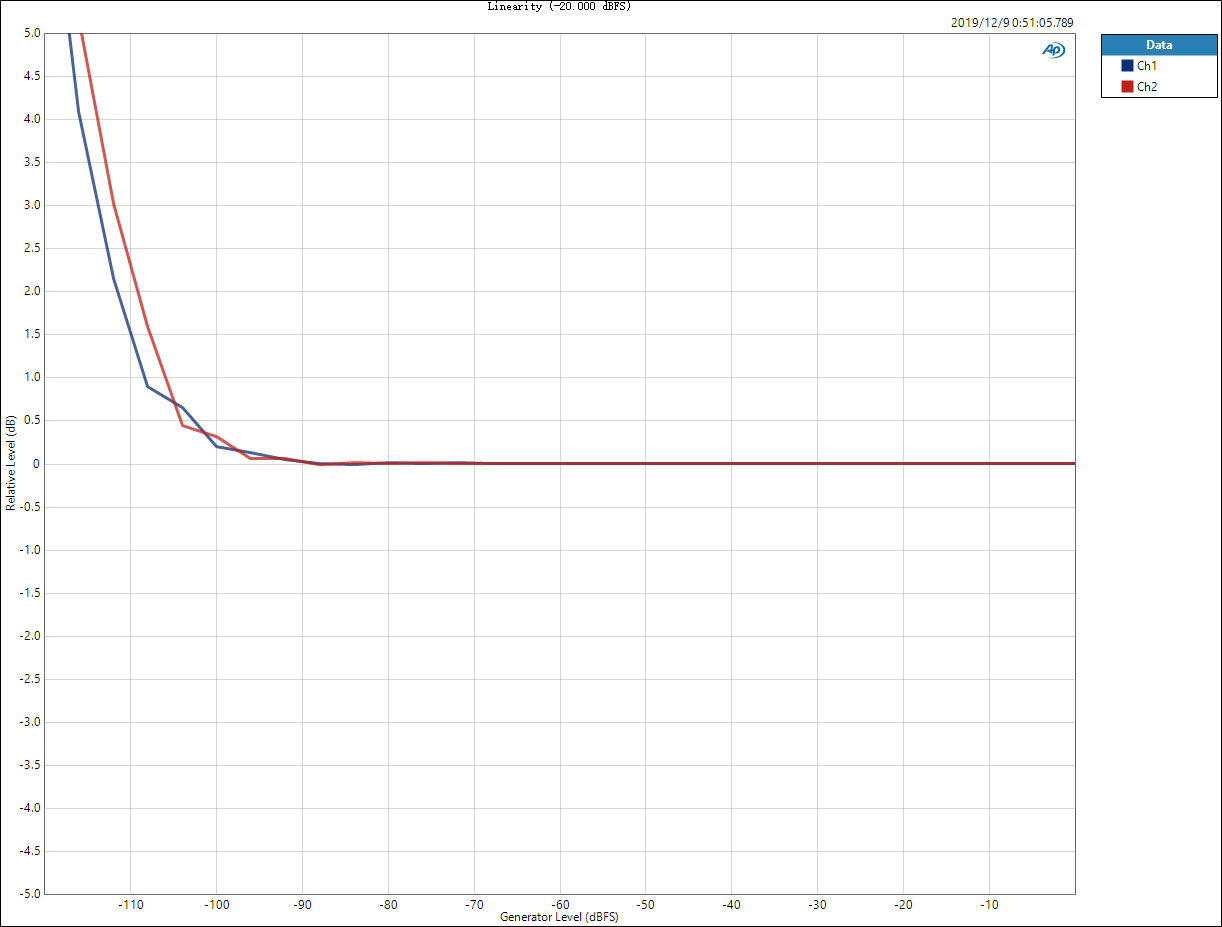Image resolution: width=1222 pixels, height=927 pixels.
Task: Click the 5.0 tick on vertical axis
Action: click(33, 33)
